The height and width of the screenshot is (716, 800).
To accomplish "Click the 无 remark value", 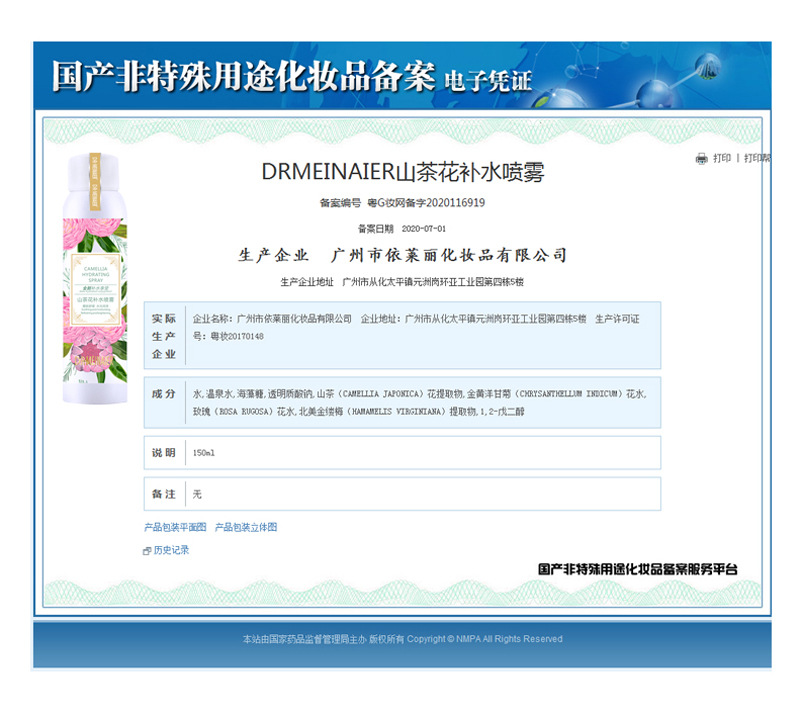I will point(197,494).
